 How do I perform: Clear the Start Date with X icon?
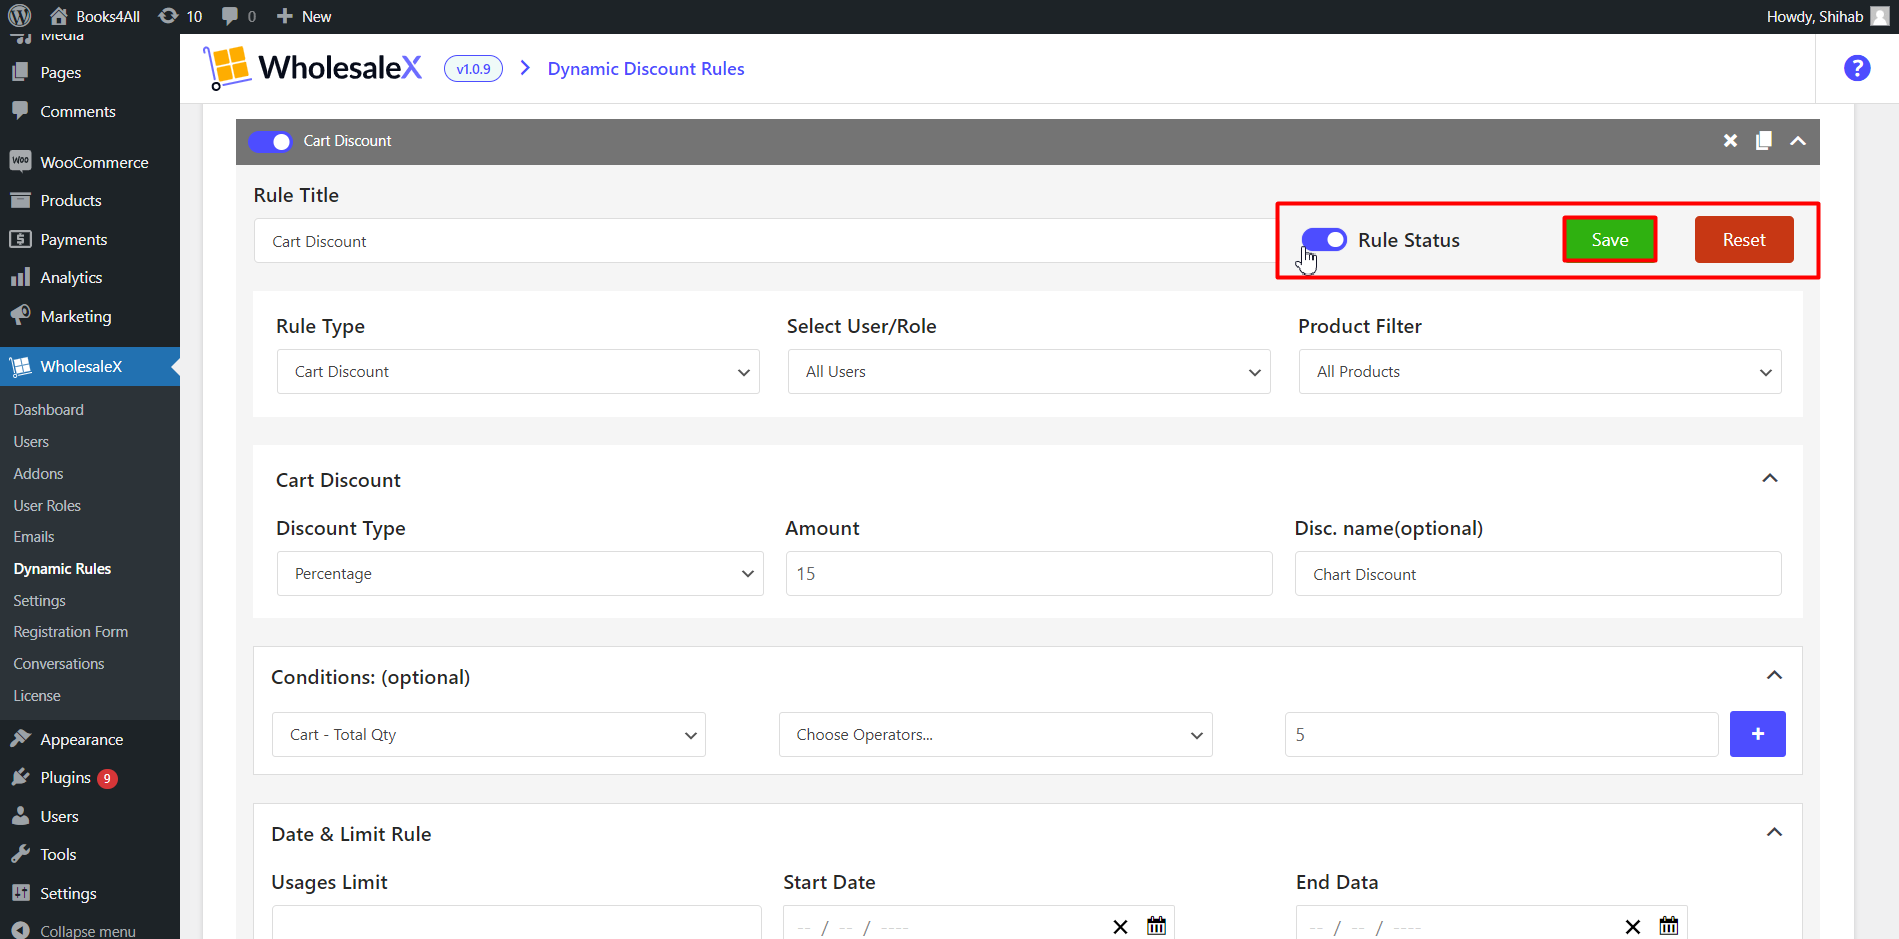tap(1120, 927)
